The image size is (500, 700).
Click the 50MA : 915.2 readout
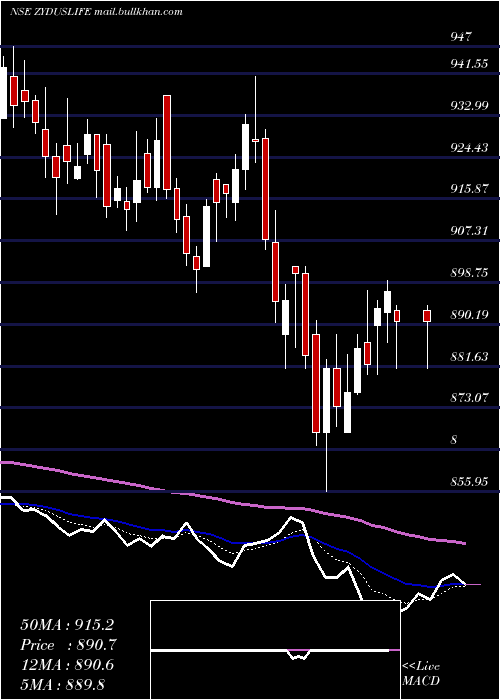(x=68, y=625)
